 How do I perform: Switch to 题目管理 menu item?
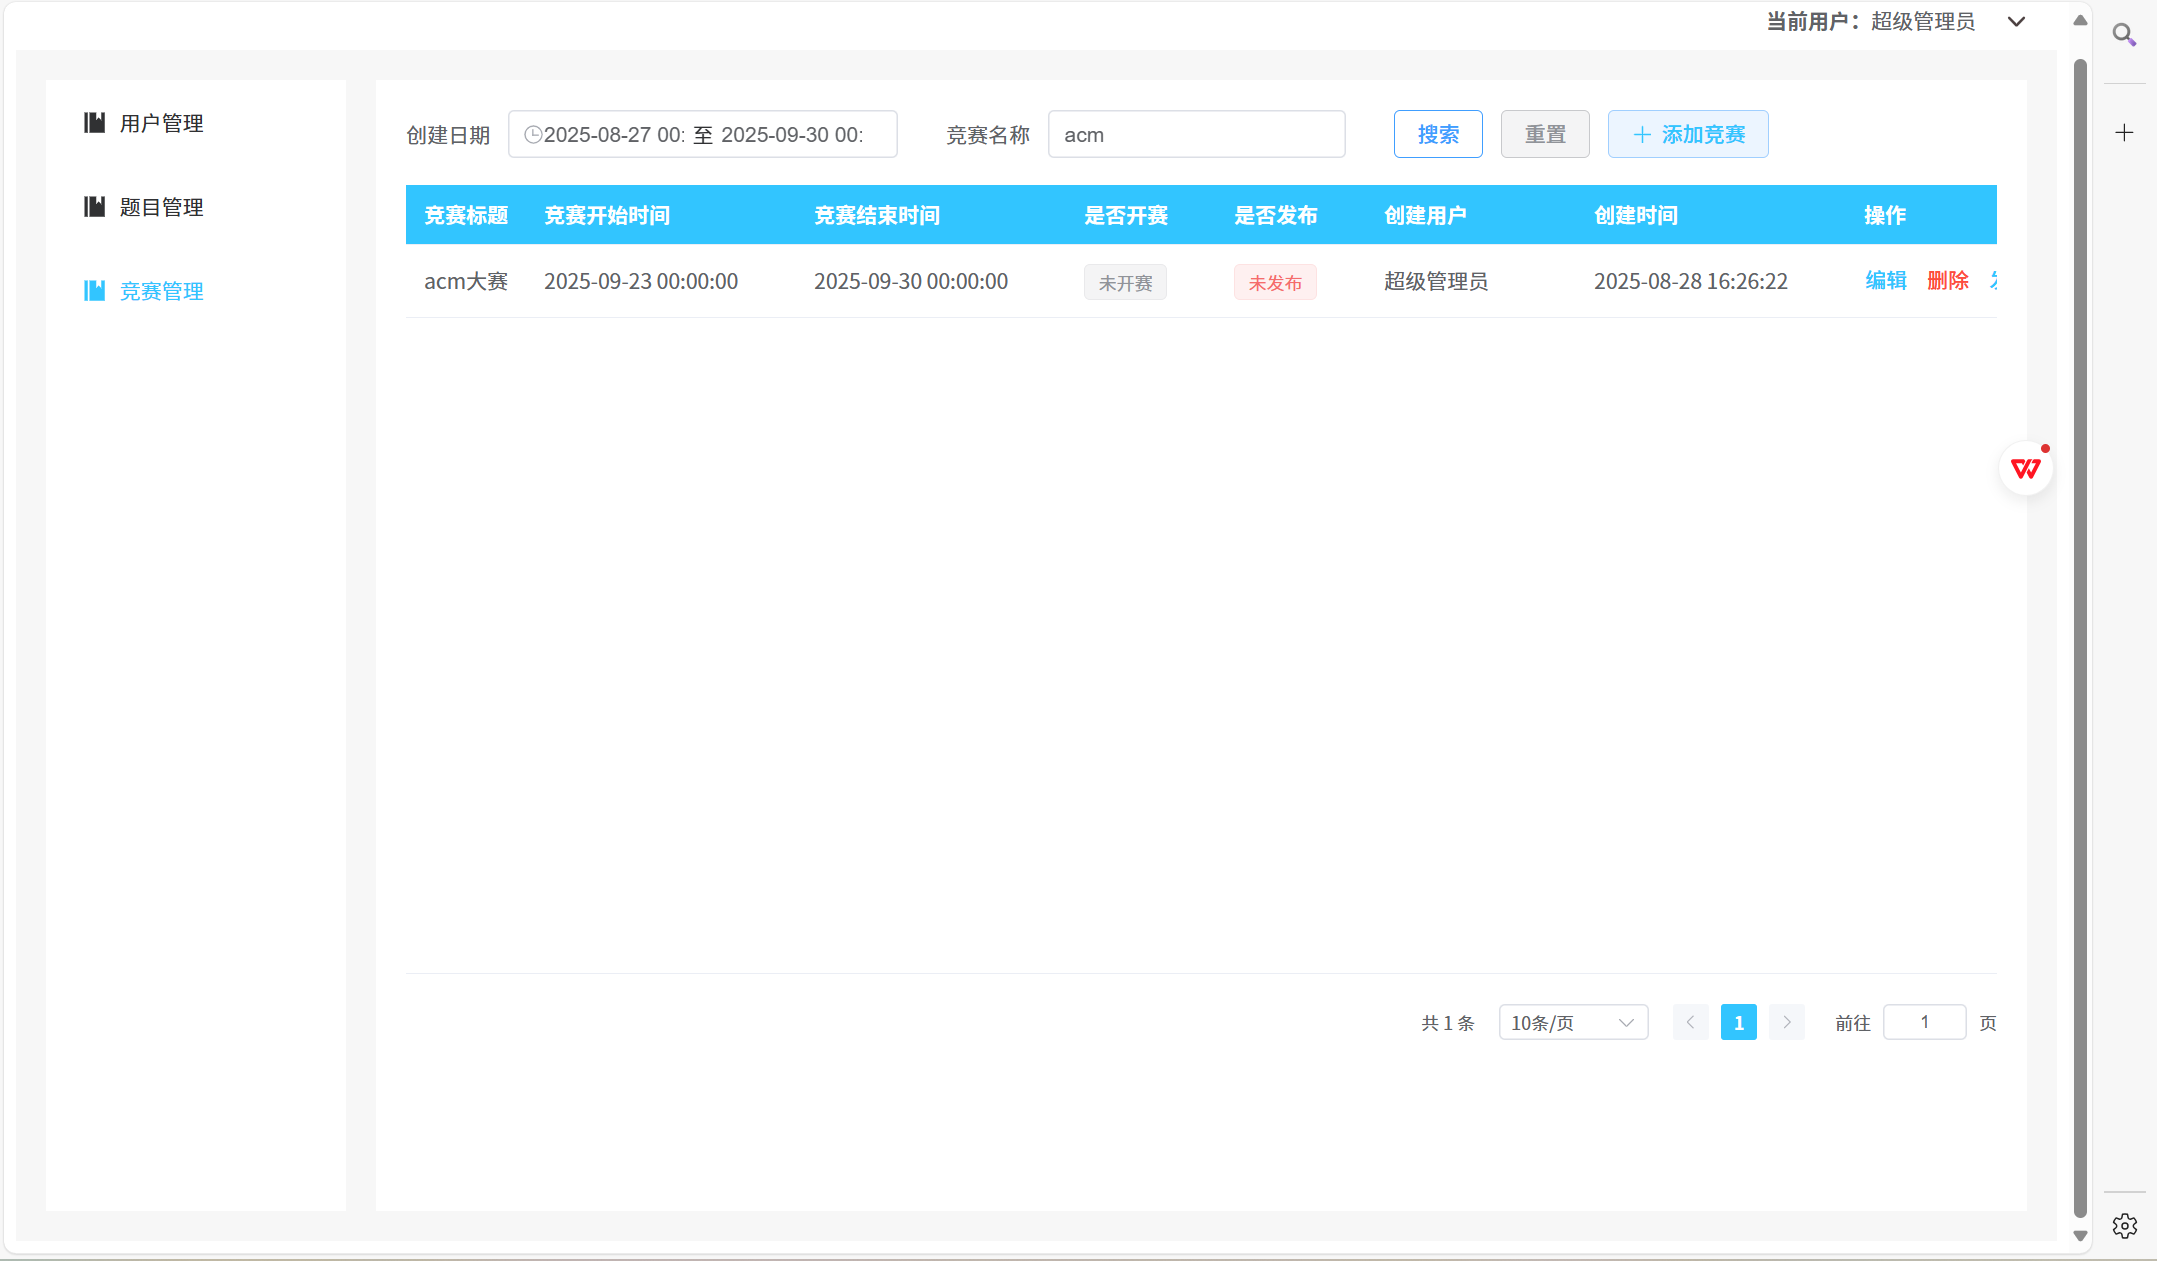tap(161, 207)
